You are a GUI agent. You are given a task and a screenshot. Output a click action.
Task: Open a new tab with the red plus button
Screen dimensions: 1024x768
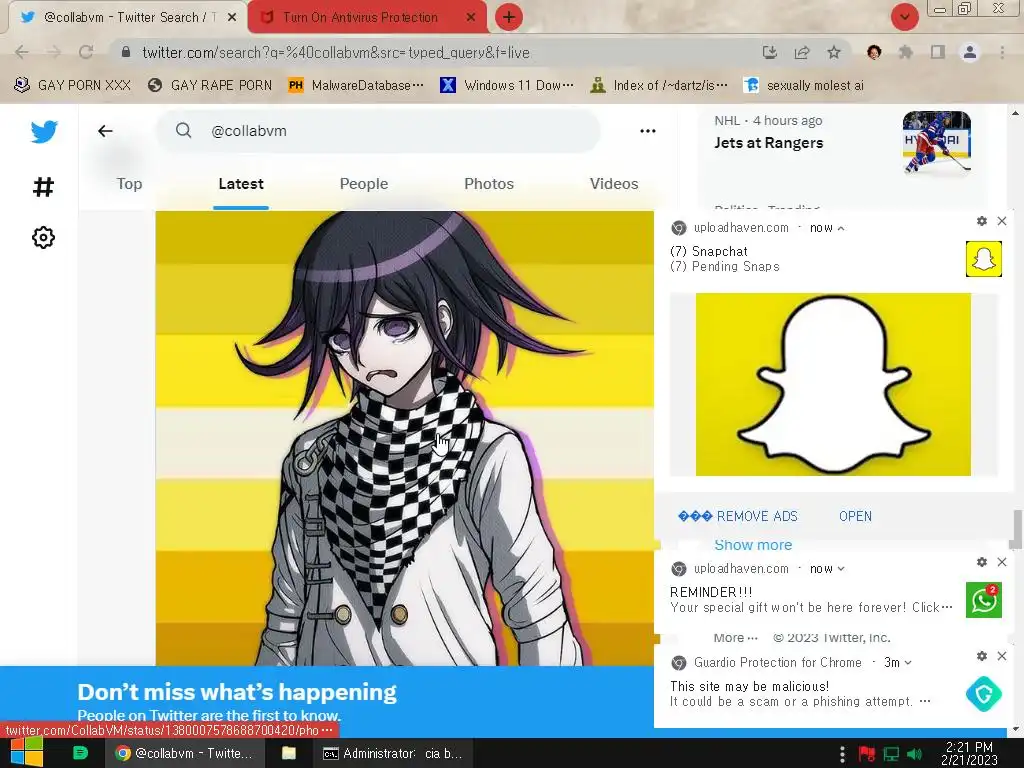coord(509,17)
